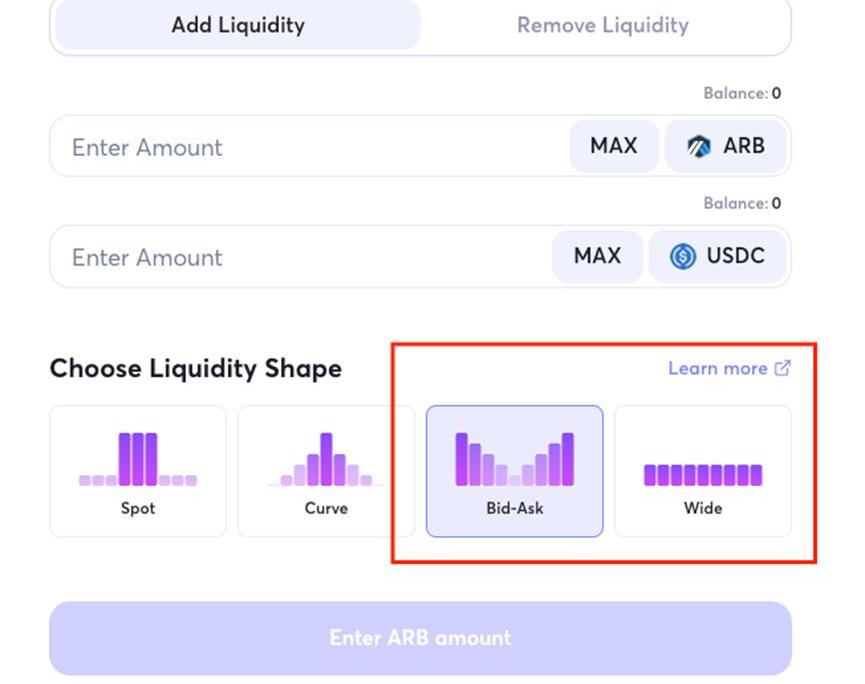Open the USDC token selector

[x=717, y=256]
